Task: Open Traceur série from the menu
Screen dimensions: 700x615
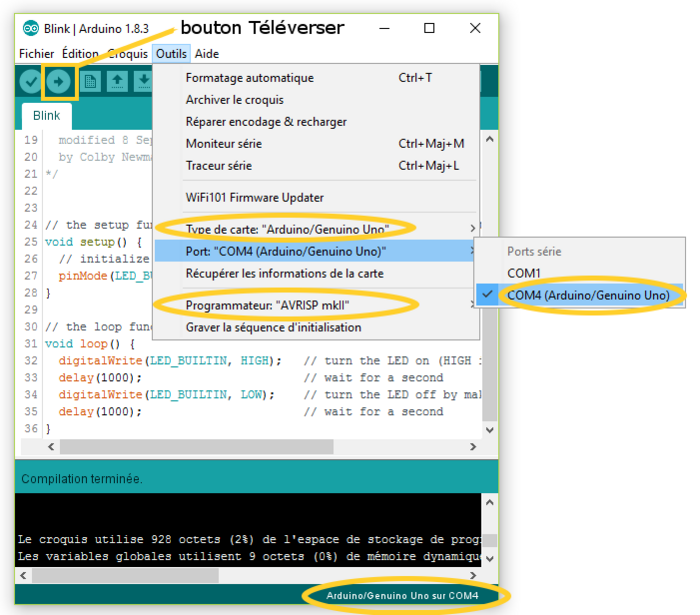Action: pyautogui.click(x=316, y=166)
